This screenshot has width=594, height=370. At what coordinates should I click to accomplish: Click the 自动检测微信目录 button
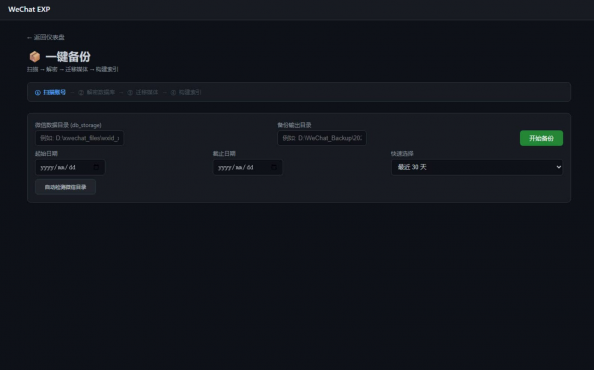(66, 187)
